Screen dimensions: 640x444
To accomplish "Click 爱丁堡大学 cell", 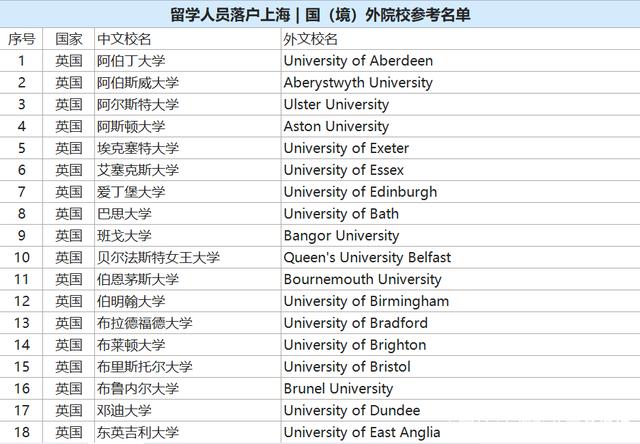I will click(188, 192).
